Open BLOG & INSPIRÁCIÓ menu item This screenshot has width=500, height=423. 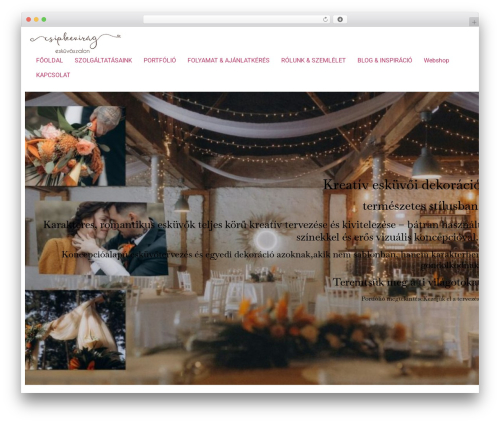tap(385, 60)
